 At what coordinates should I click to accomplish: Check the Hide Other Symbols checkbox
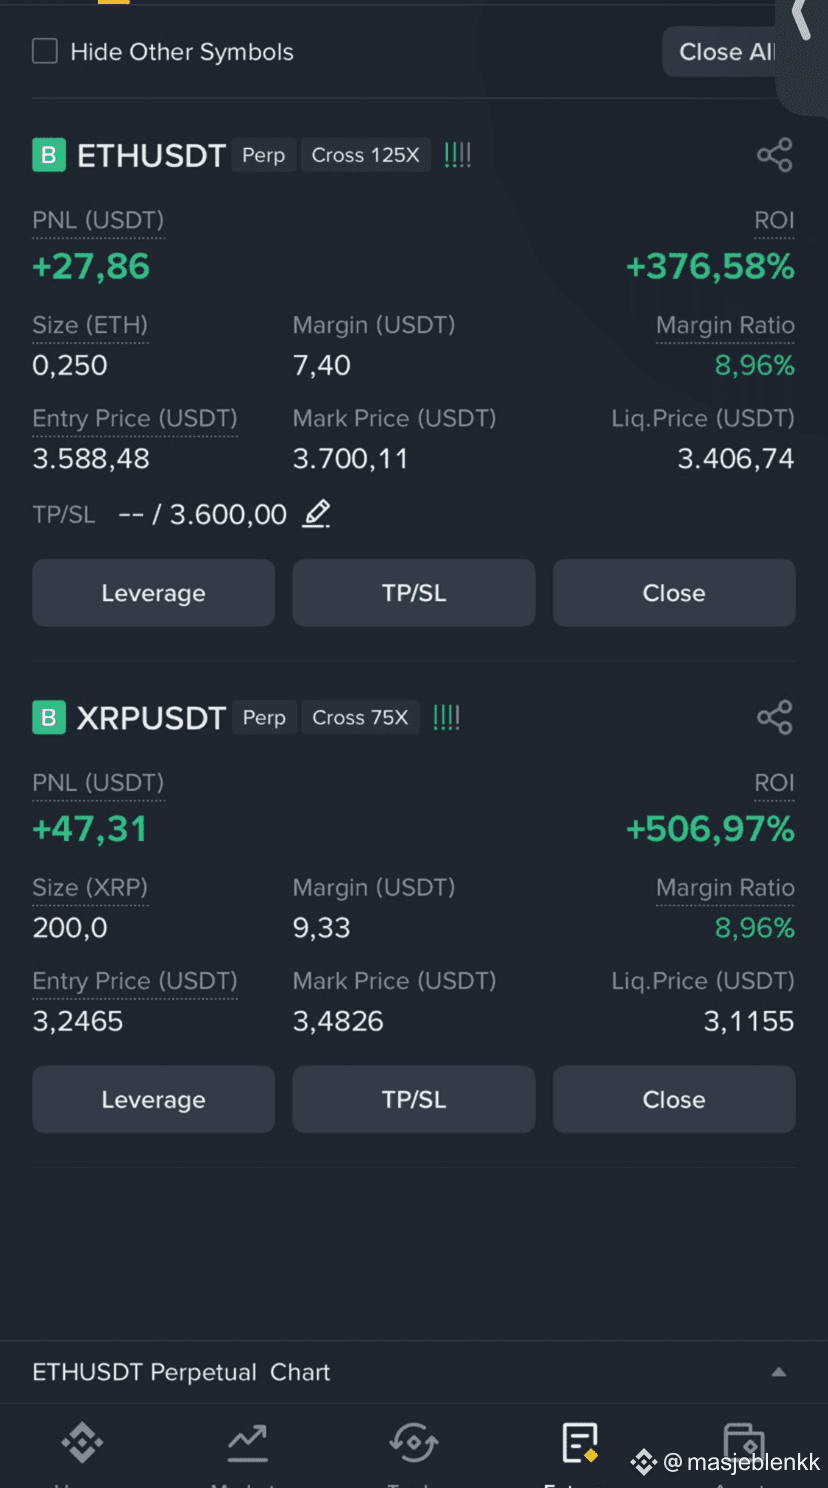click(x=45, y=51)
